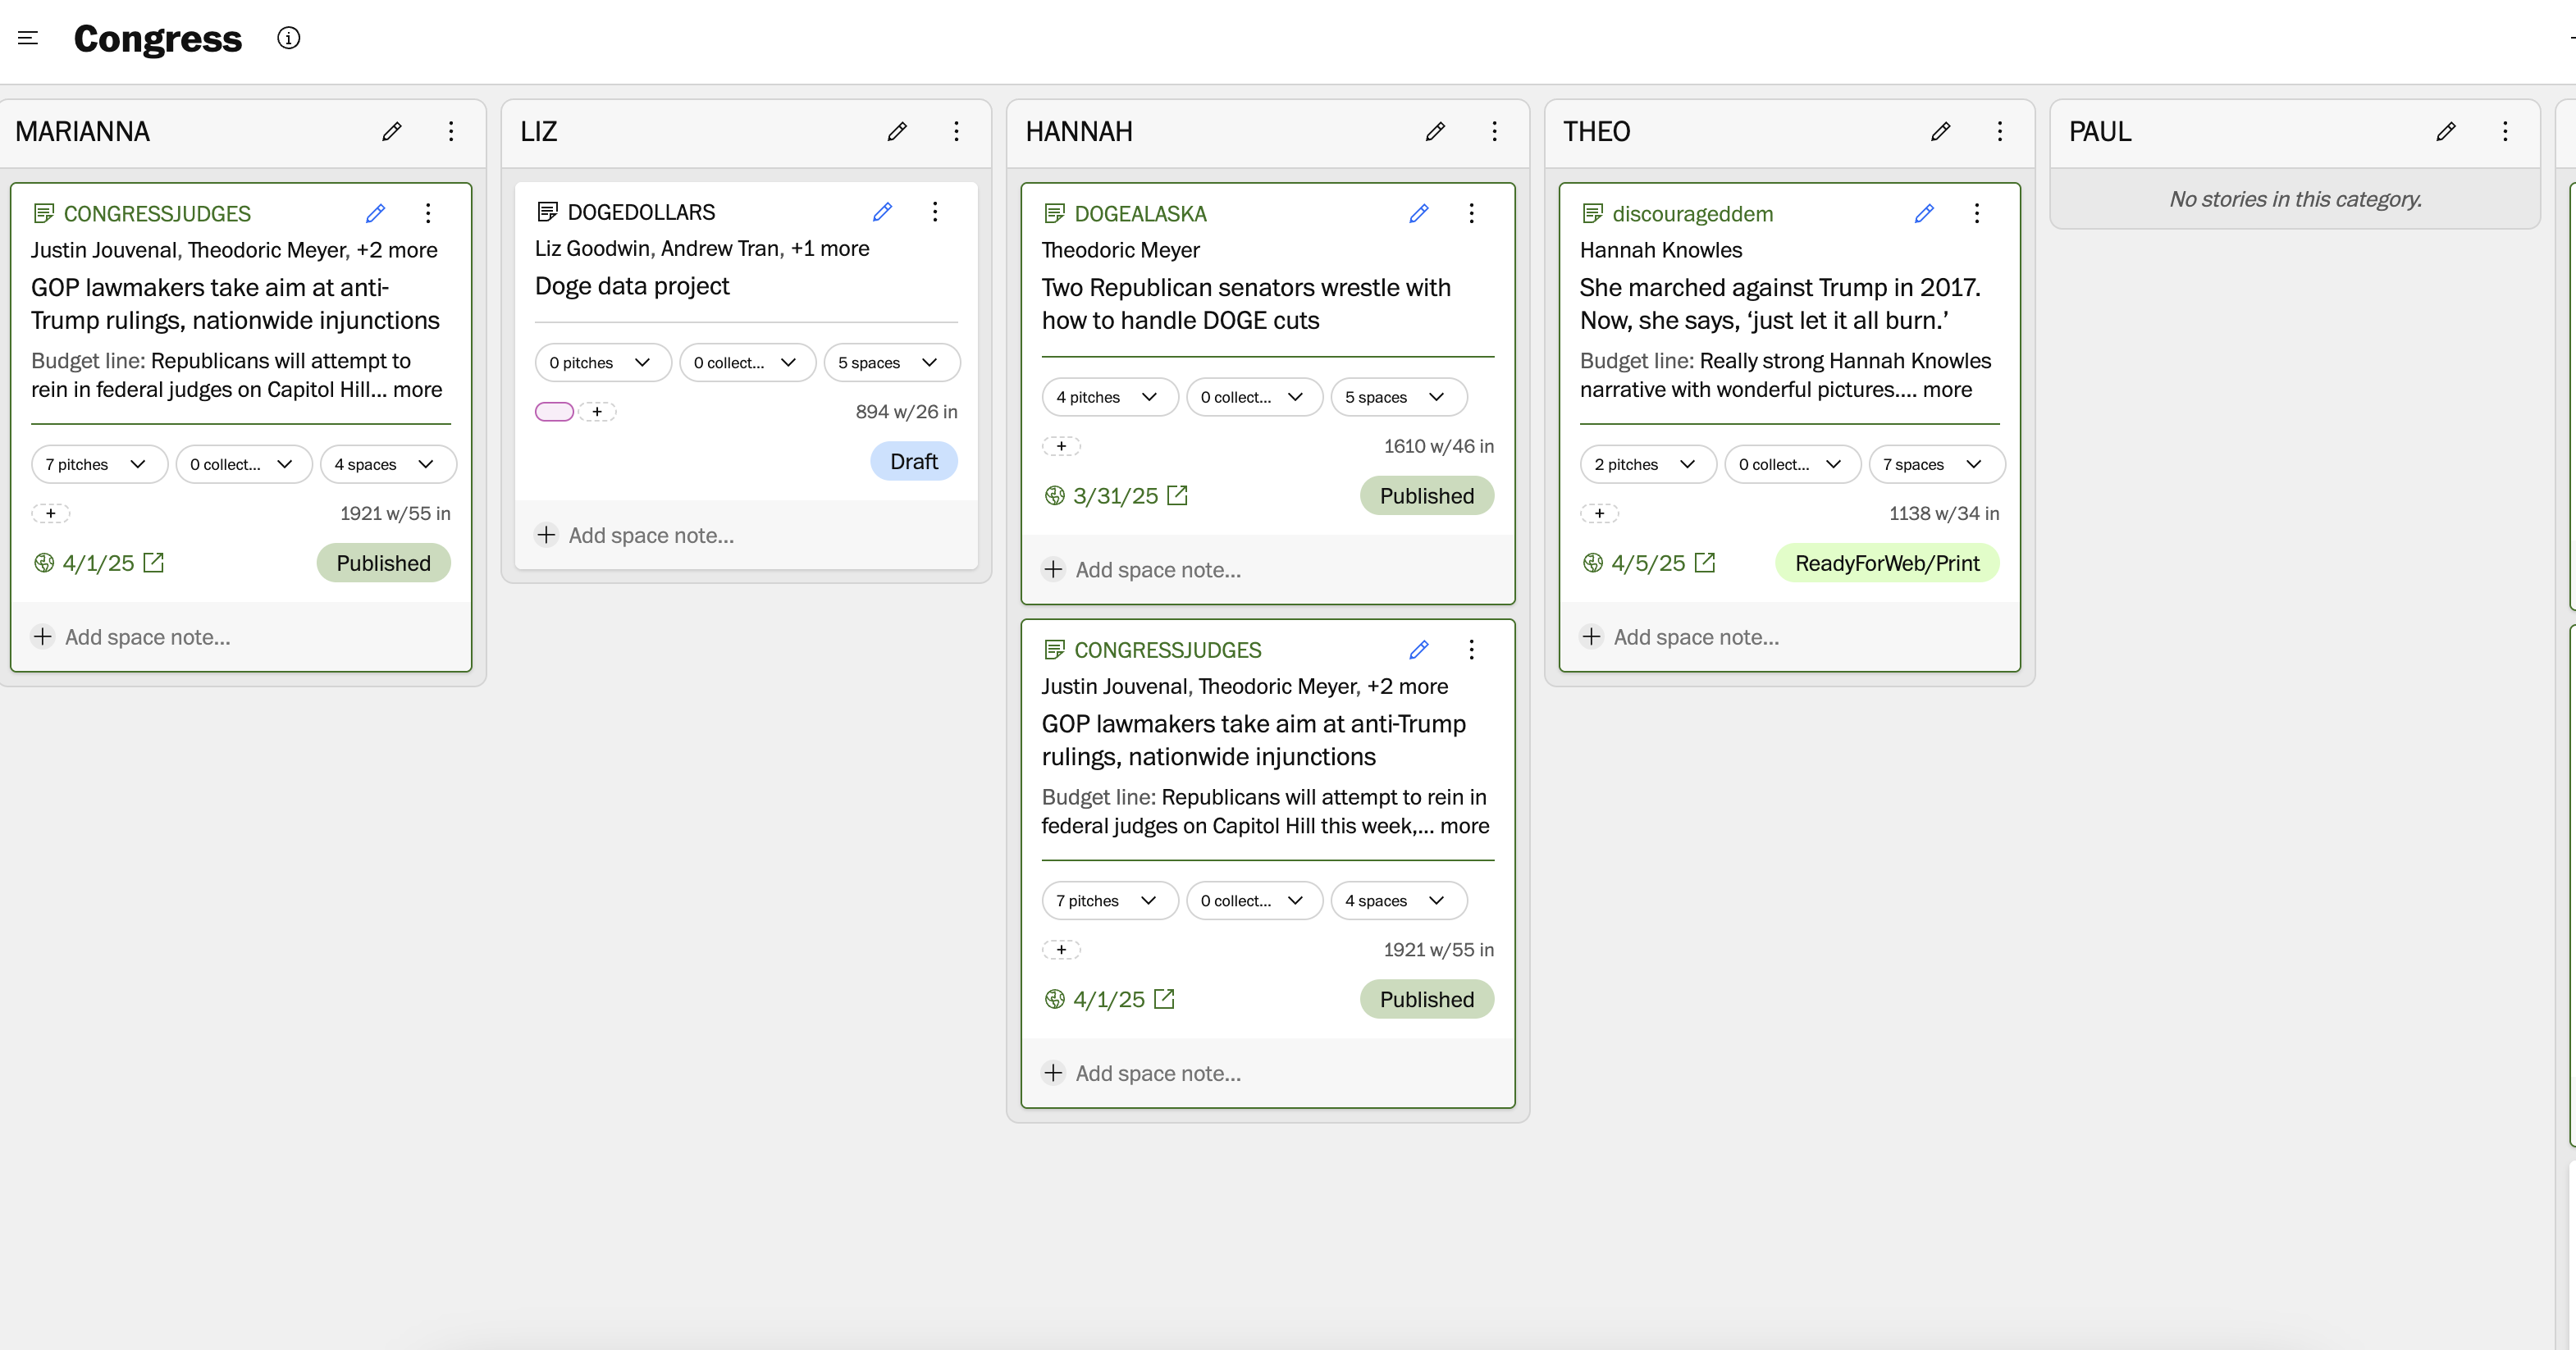Expand 'more' on Hannah Knowles budget line

(1947, 390)
